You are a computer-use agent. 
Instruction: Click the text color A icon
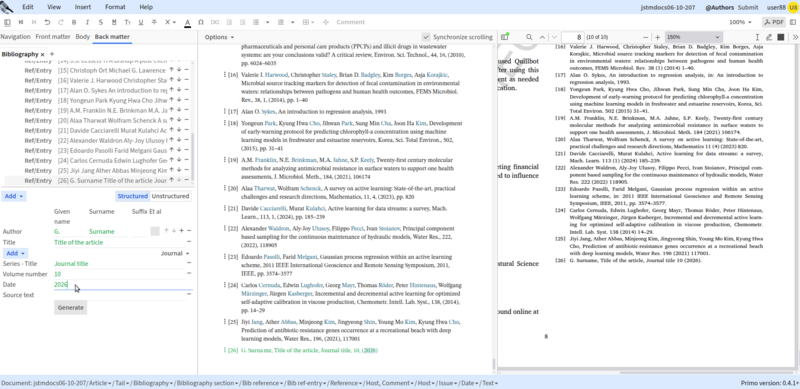click(x=187, y=22)
